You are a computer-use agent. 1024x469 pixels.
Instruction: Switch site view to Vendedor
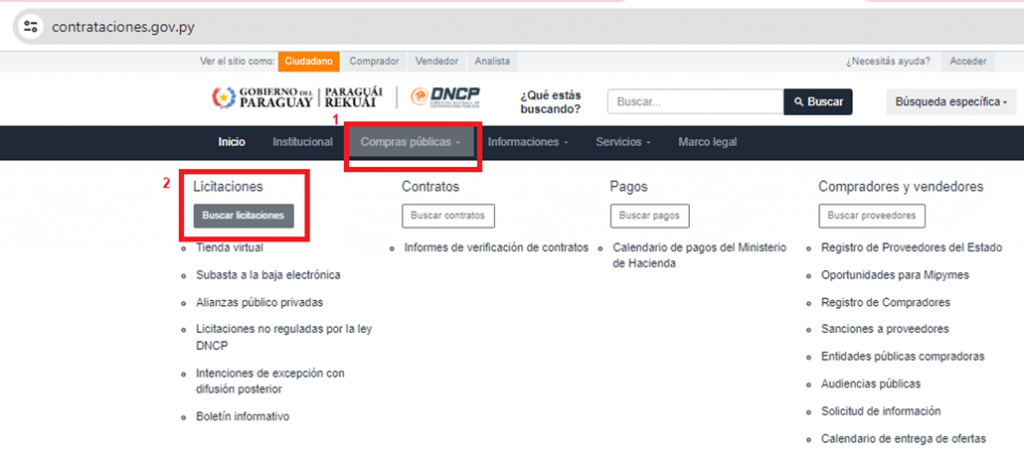(x=436, y=61)
